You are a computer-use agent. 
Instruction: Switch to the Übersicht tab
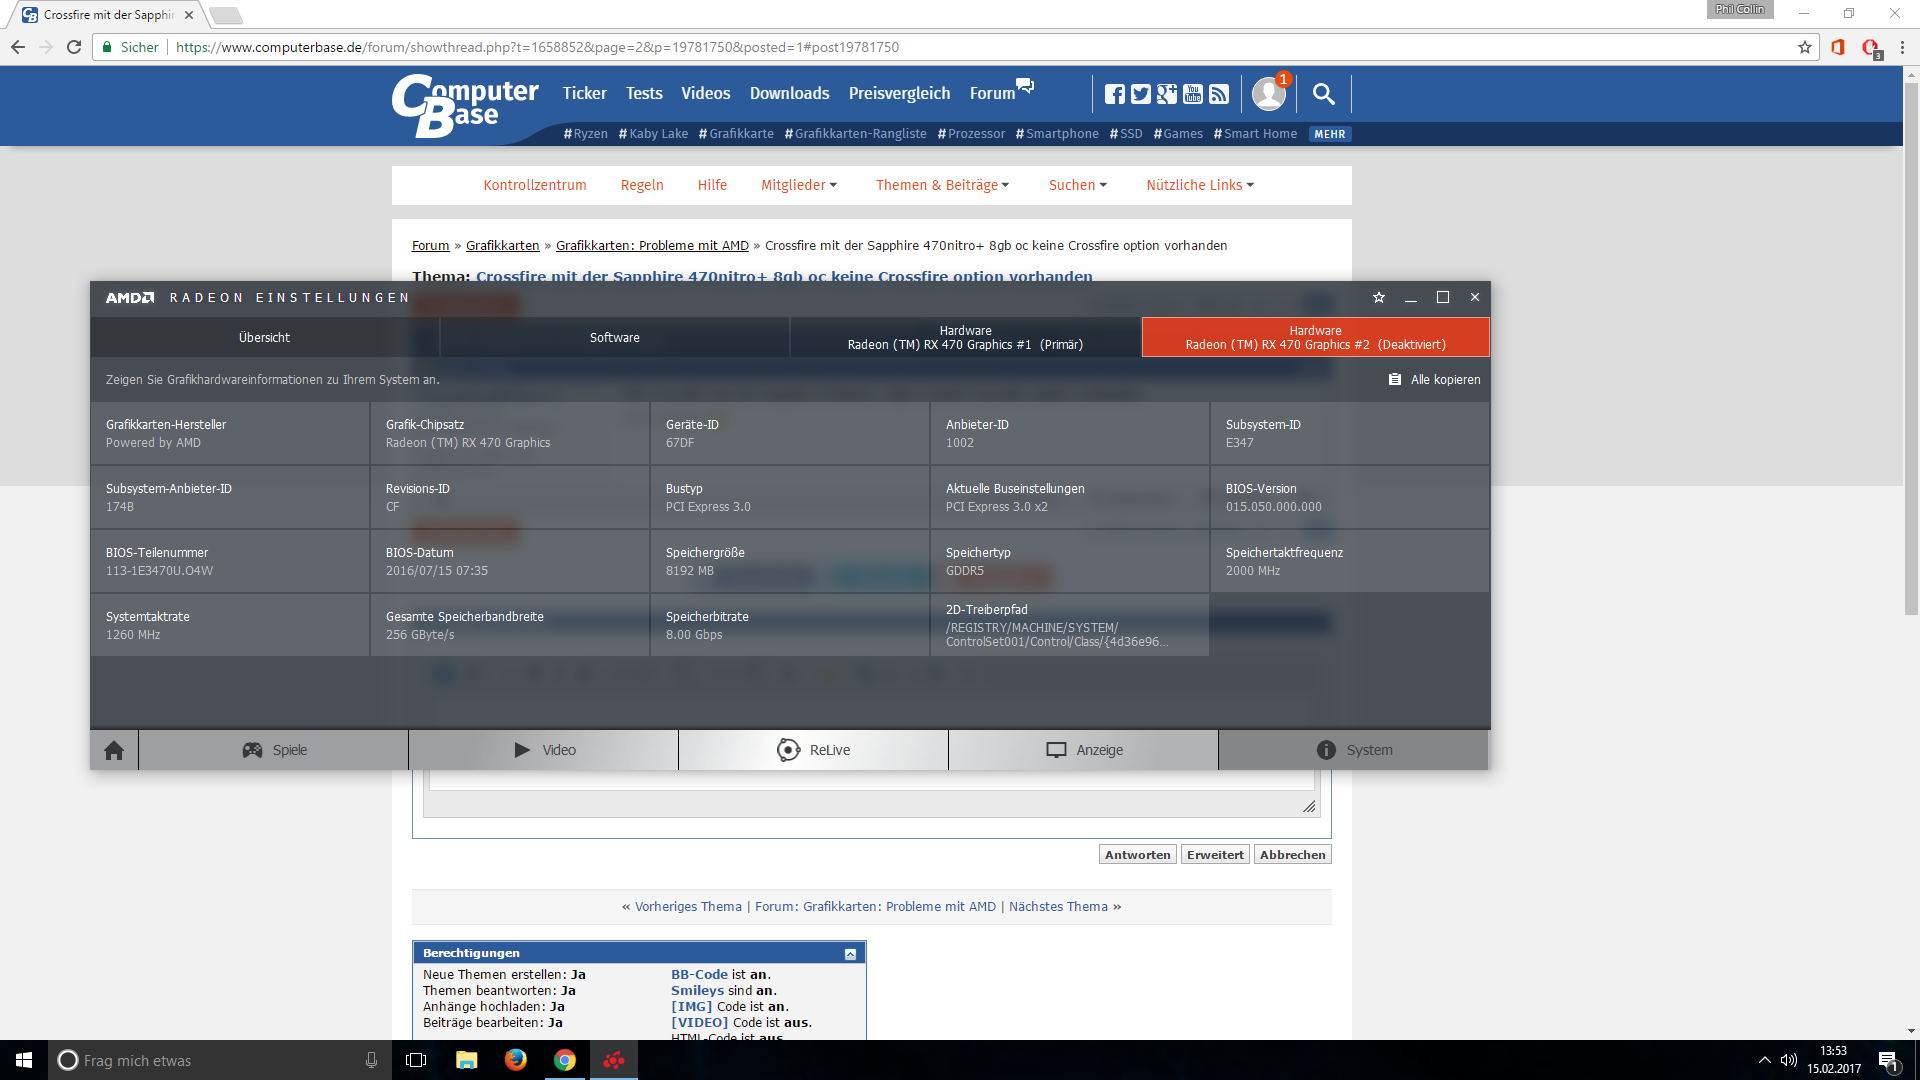point(264,338)
